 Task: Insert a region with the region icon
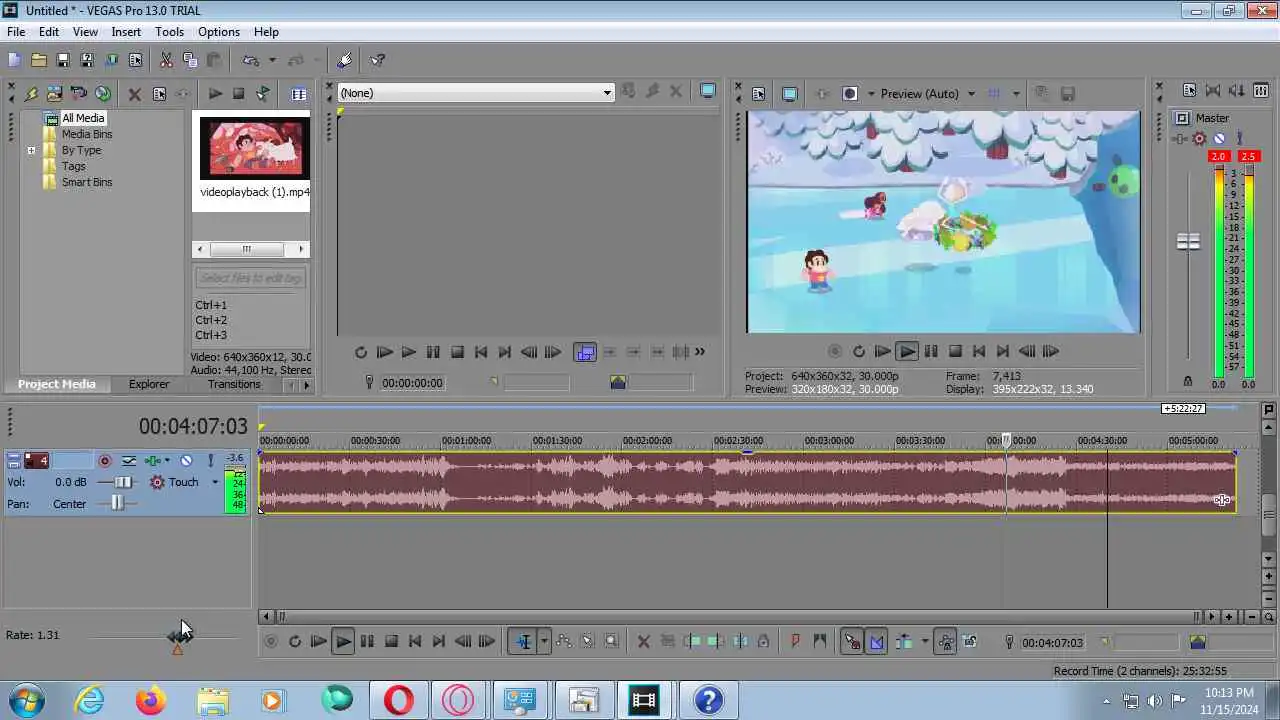coord(819,642)
